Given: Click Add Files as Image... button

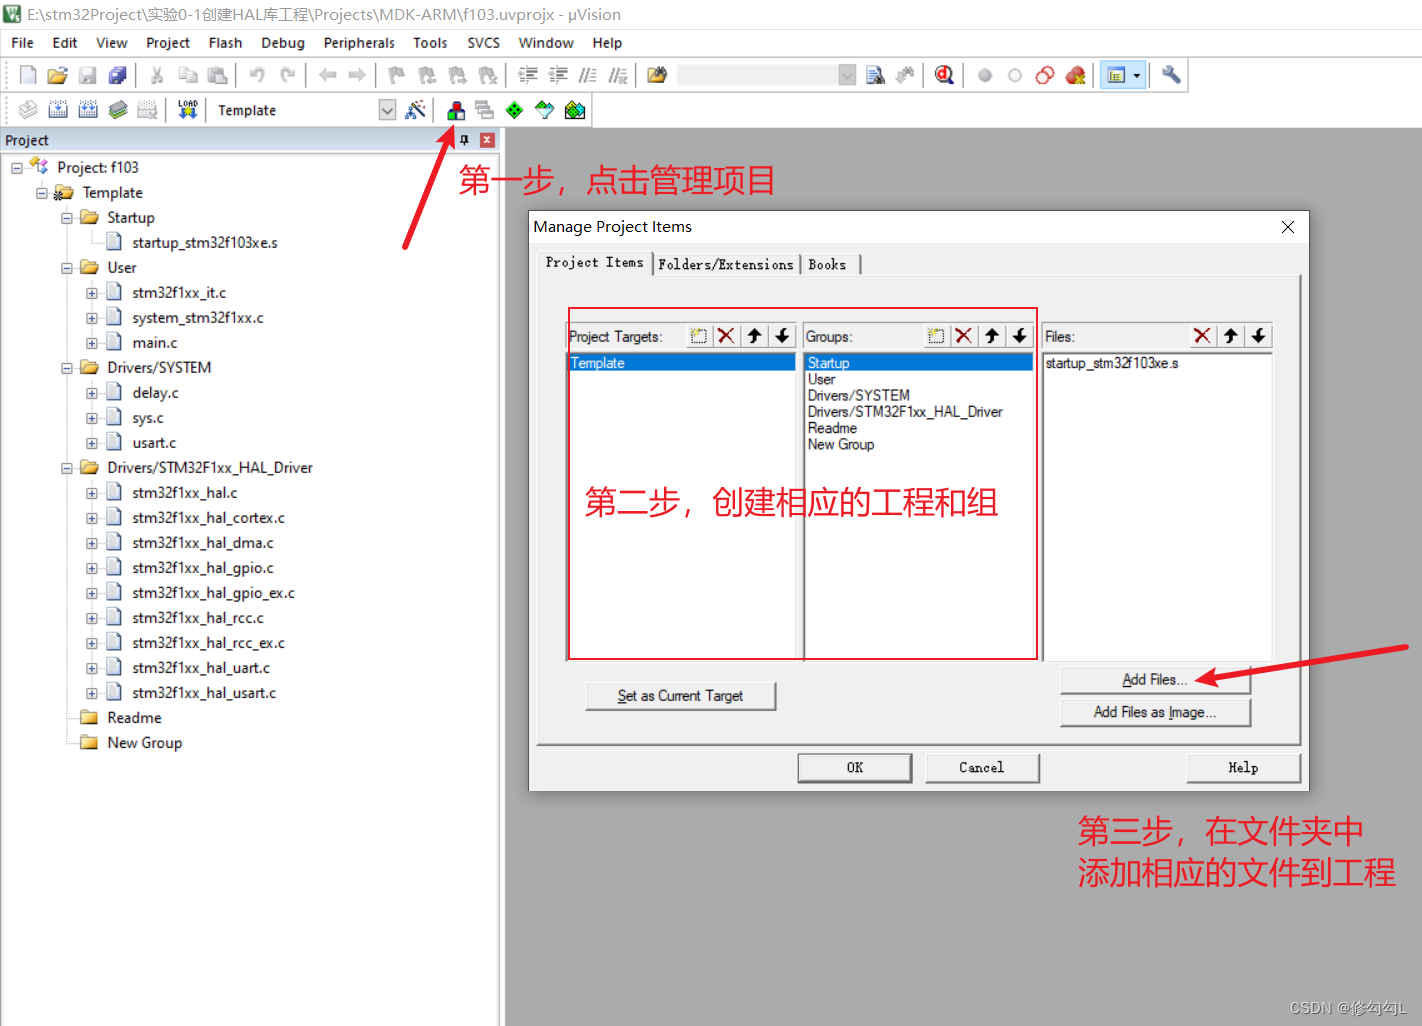Looking at the screenshot, I should (x=1155, y=712).
